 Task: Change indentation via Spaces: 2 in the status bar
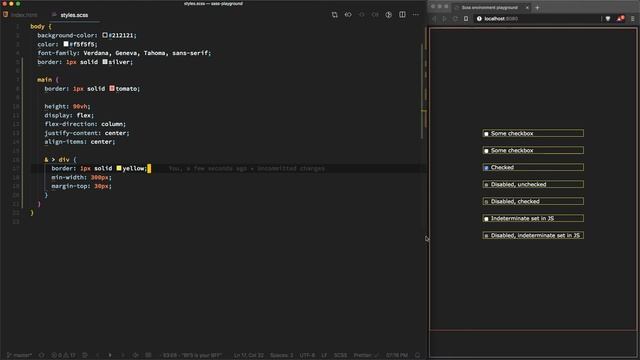[x=282, y=355]
